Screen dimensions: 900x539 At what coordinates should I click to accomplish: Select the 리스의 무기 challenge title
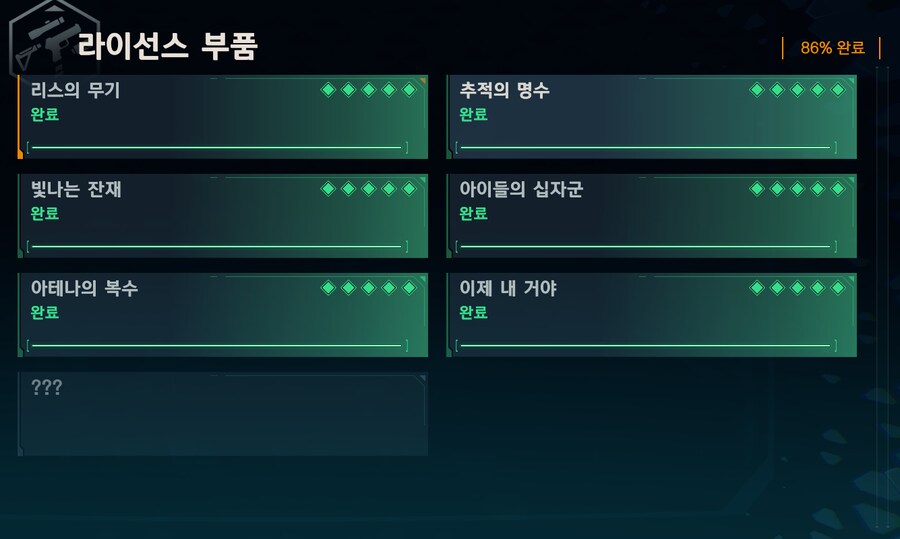coord(76,91)
